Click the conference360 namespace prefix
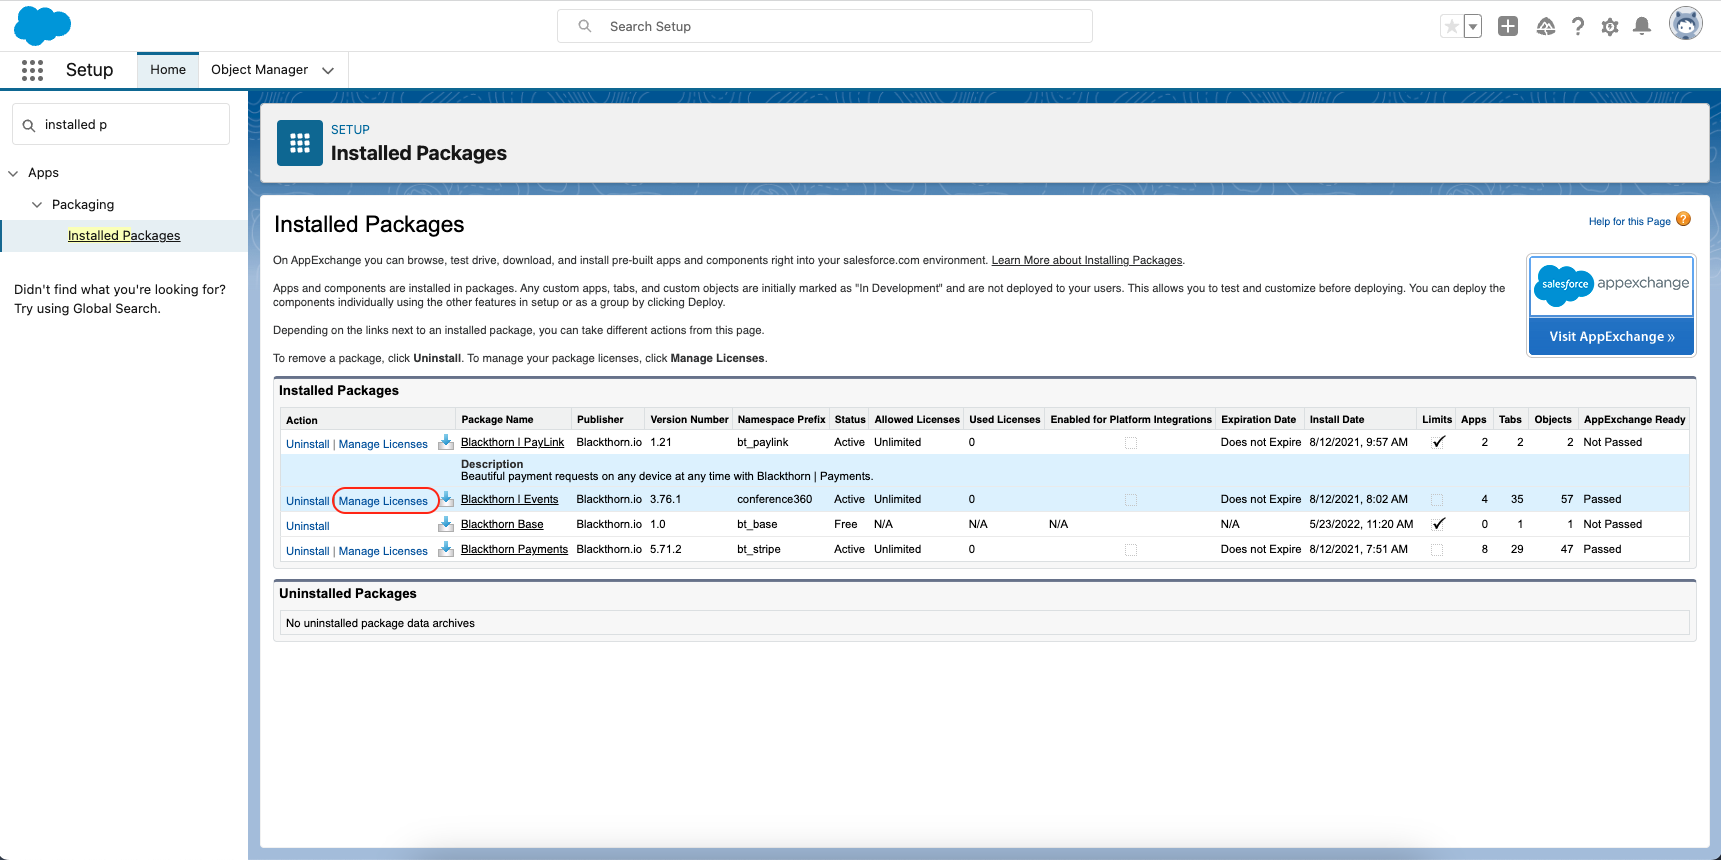Viewport: 1721px width, 860px height. 775,499
